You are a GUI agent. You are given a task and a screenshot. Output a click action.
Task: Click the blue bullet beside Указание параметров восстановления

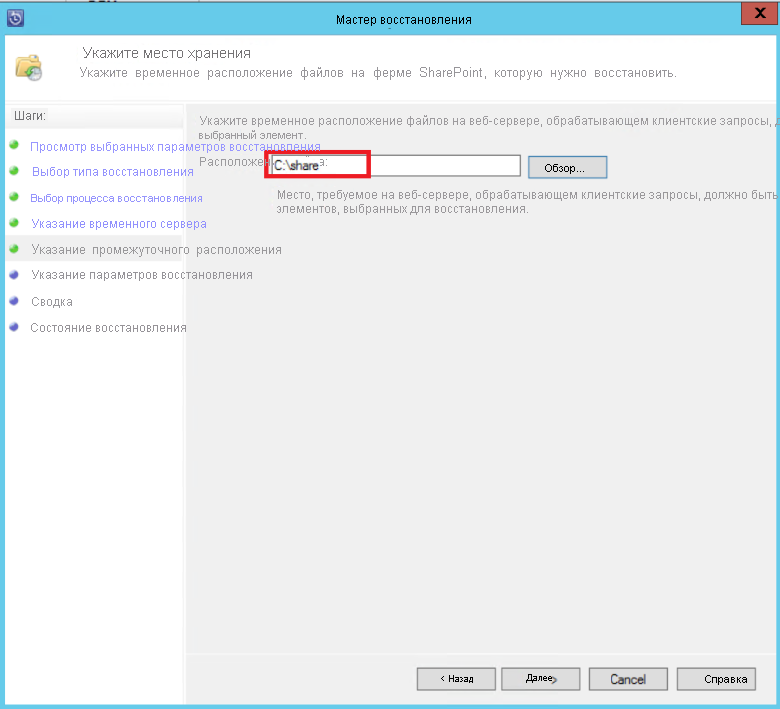tap(14, 274)
